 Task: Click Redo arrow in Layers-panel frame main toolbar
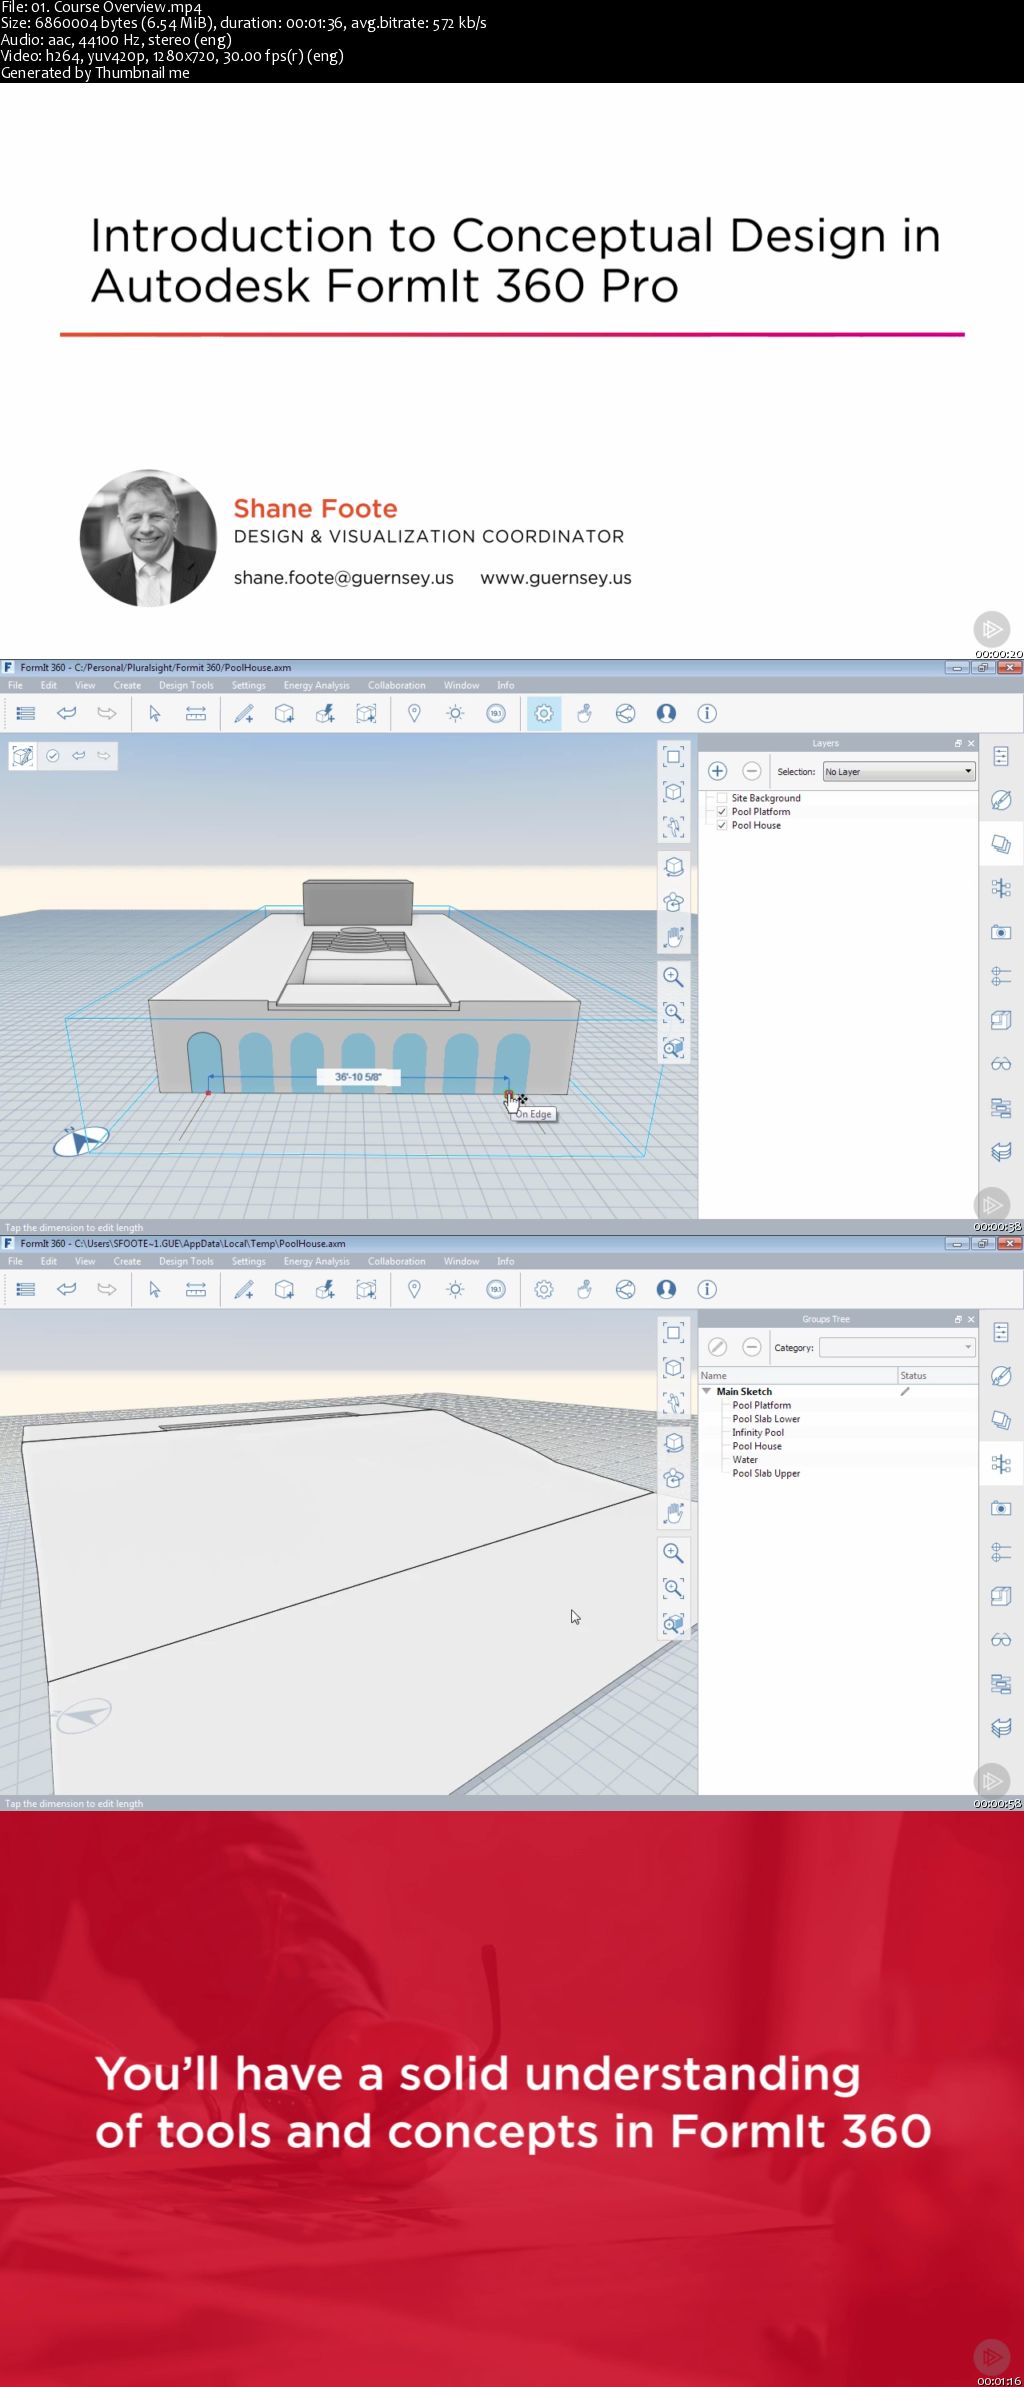coord(106,713)
